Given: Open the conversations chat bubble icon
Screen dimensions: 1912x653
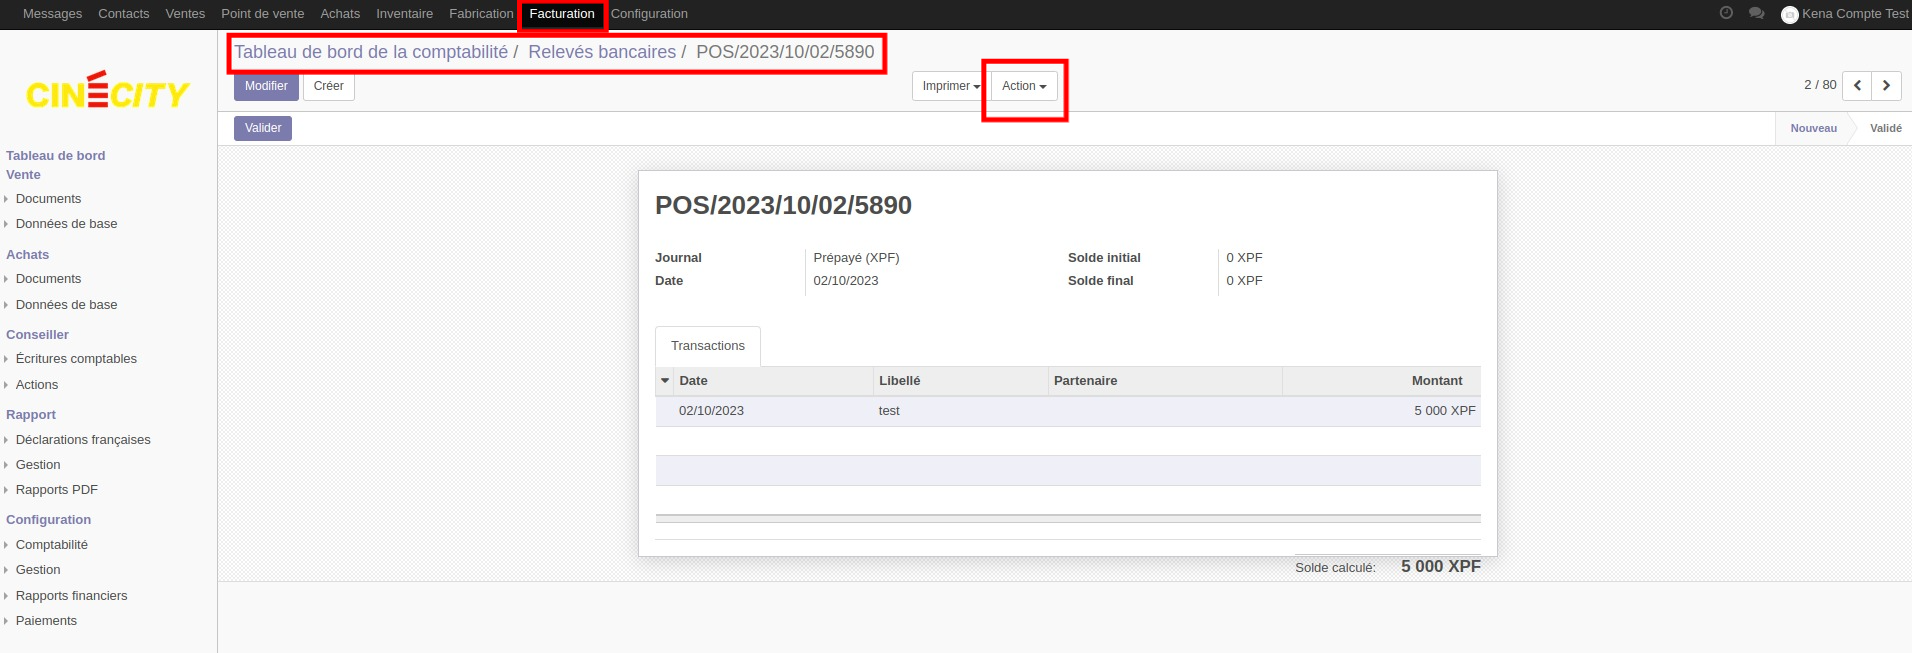Looking at the screenshot, I should click(x=1756, y=13).
